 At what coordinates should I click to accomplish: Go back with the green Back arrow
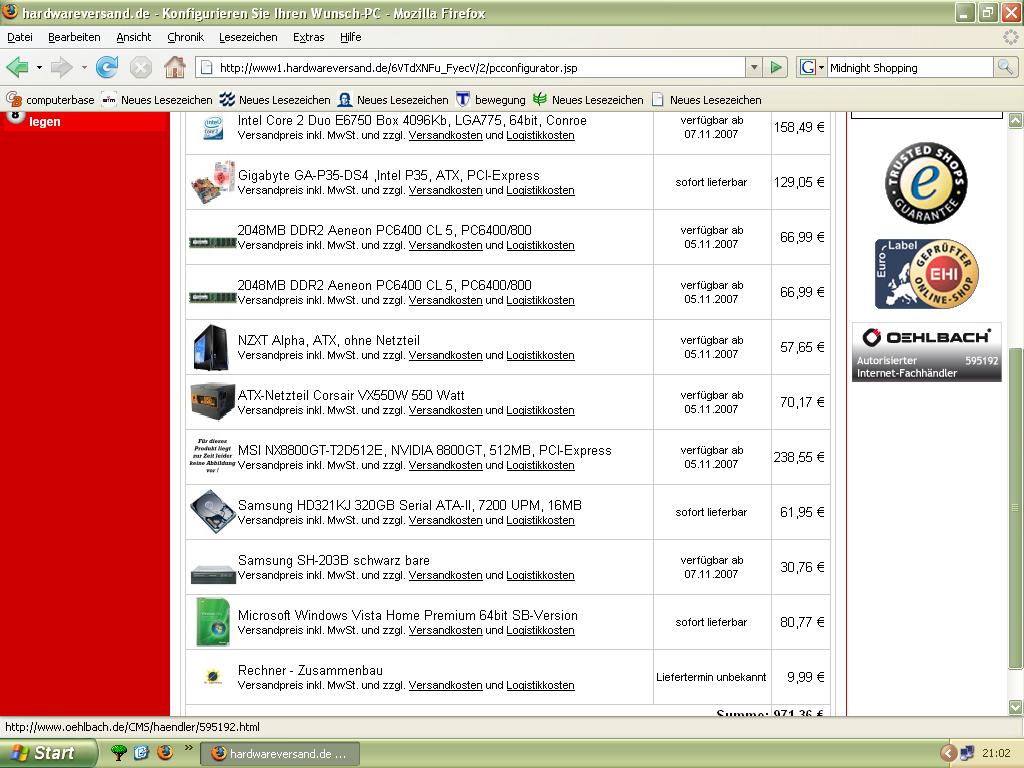18,67
